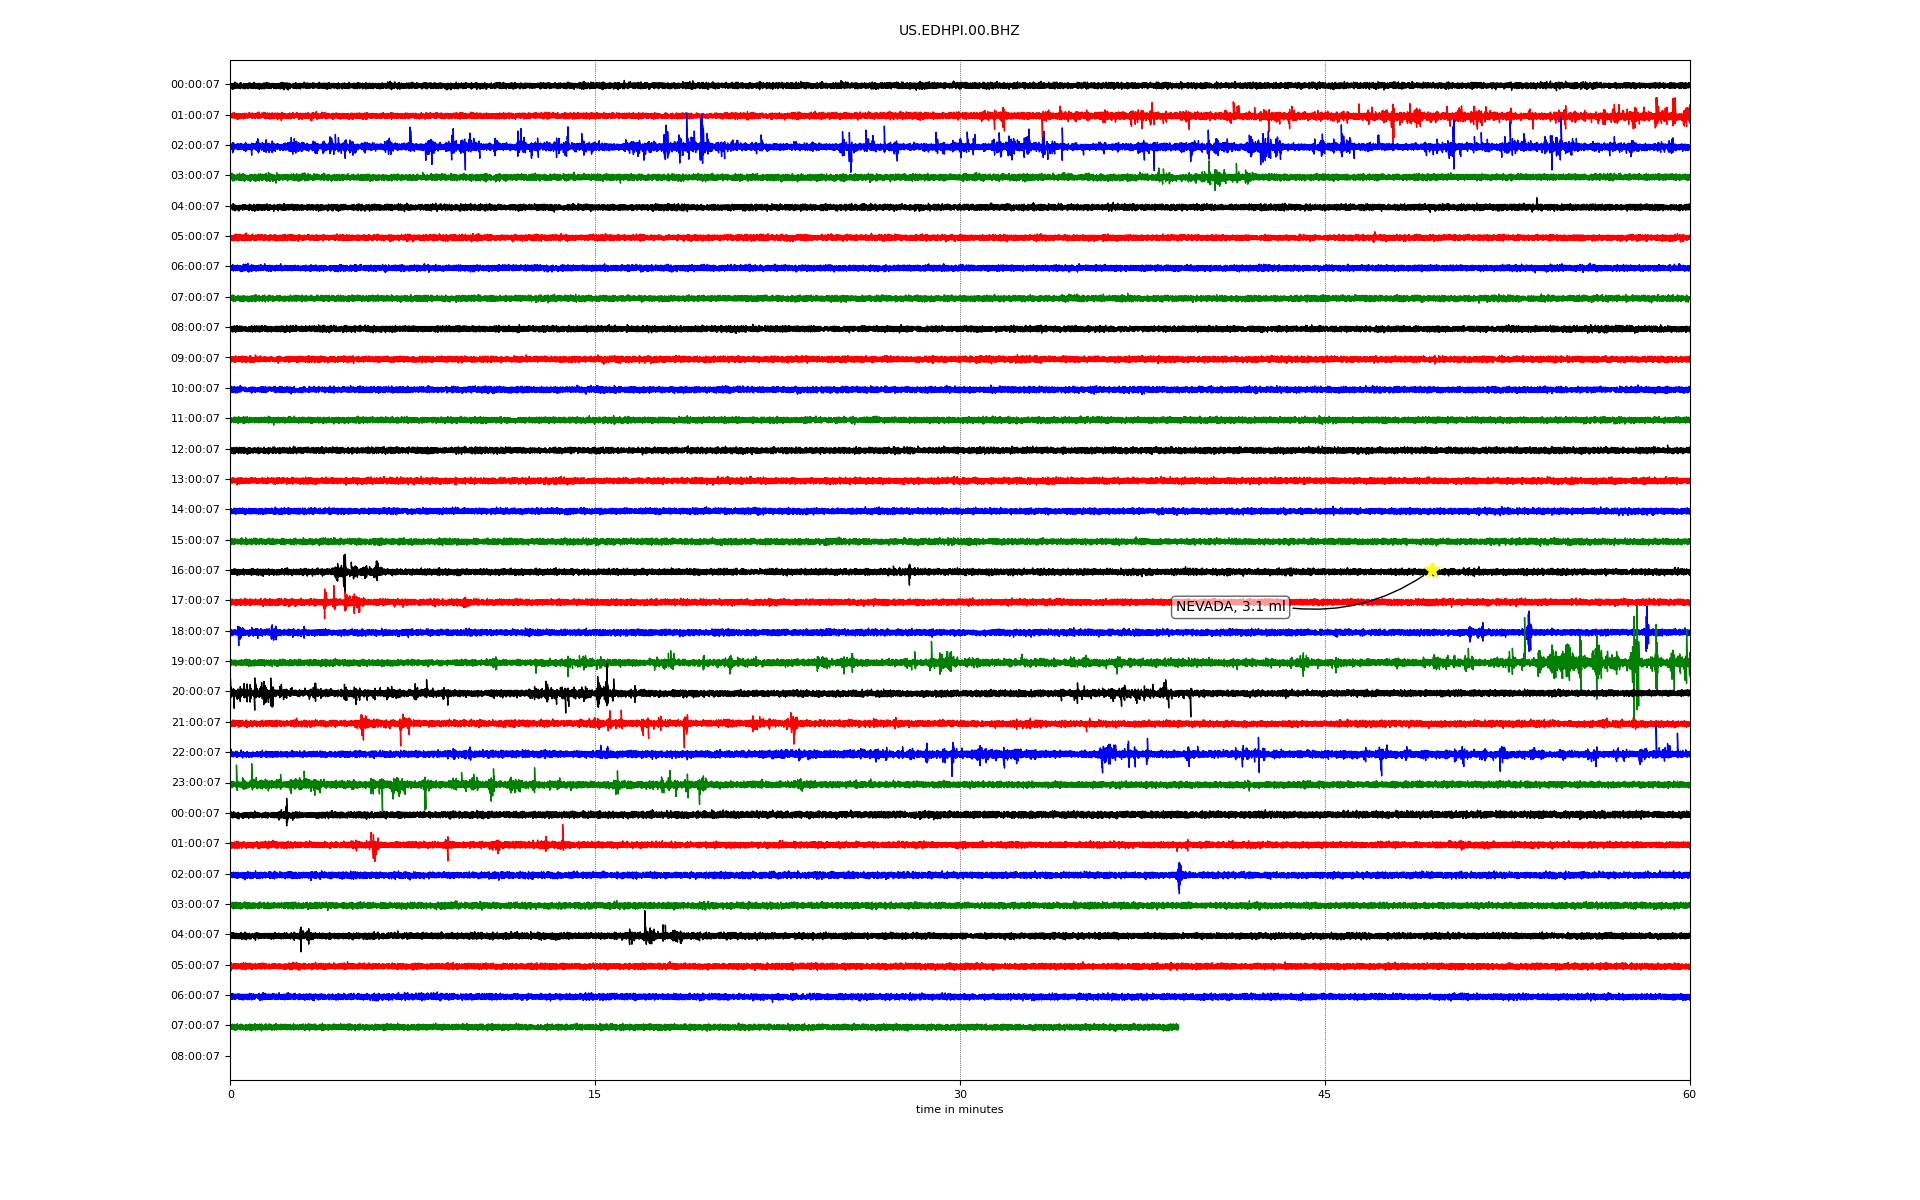Click the NEVADA, 3.1 ml annotation label

tap(1230, 607)
